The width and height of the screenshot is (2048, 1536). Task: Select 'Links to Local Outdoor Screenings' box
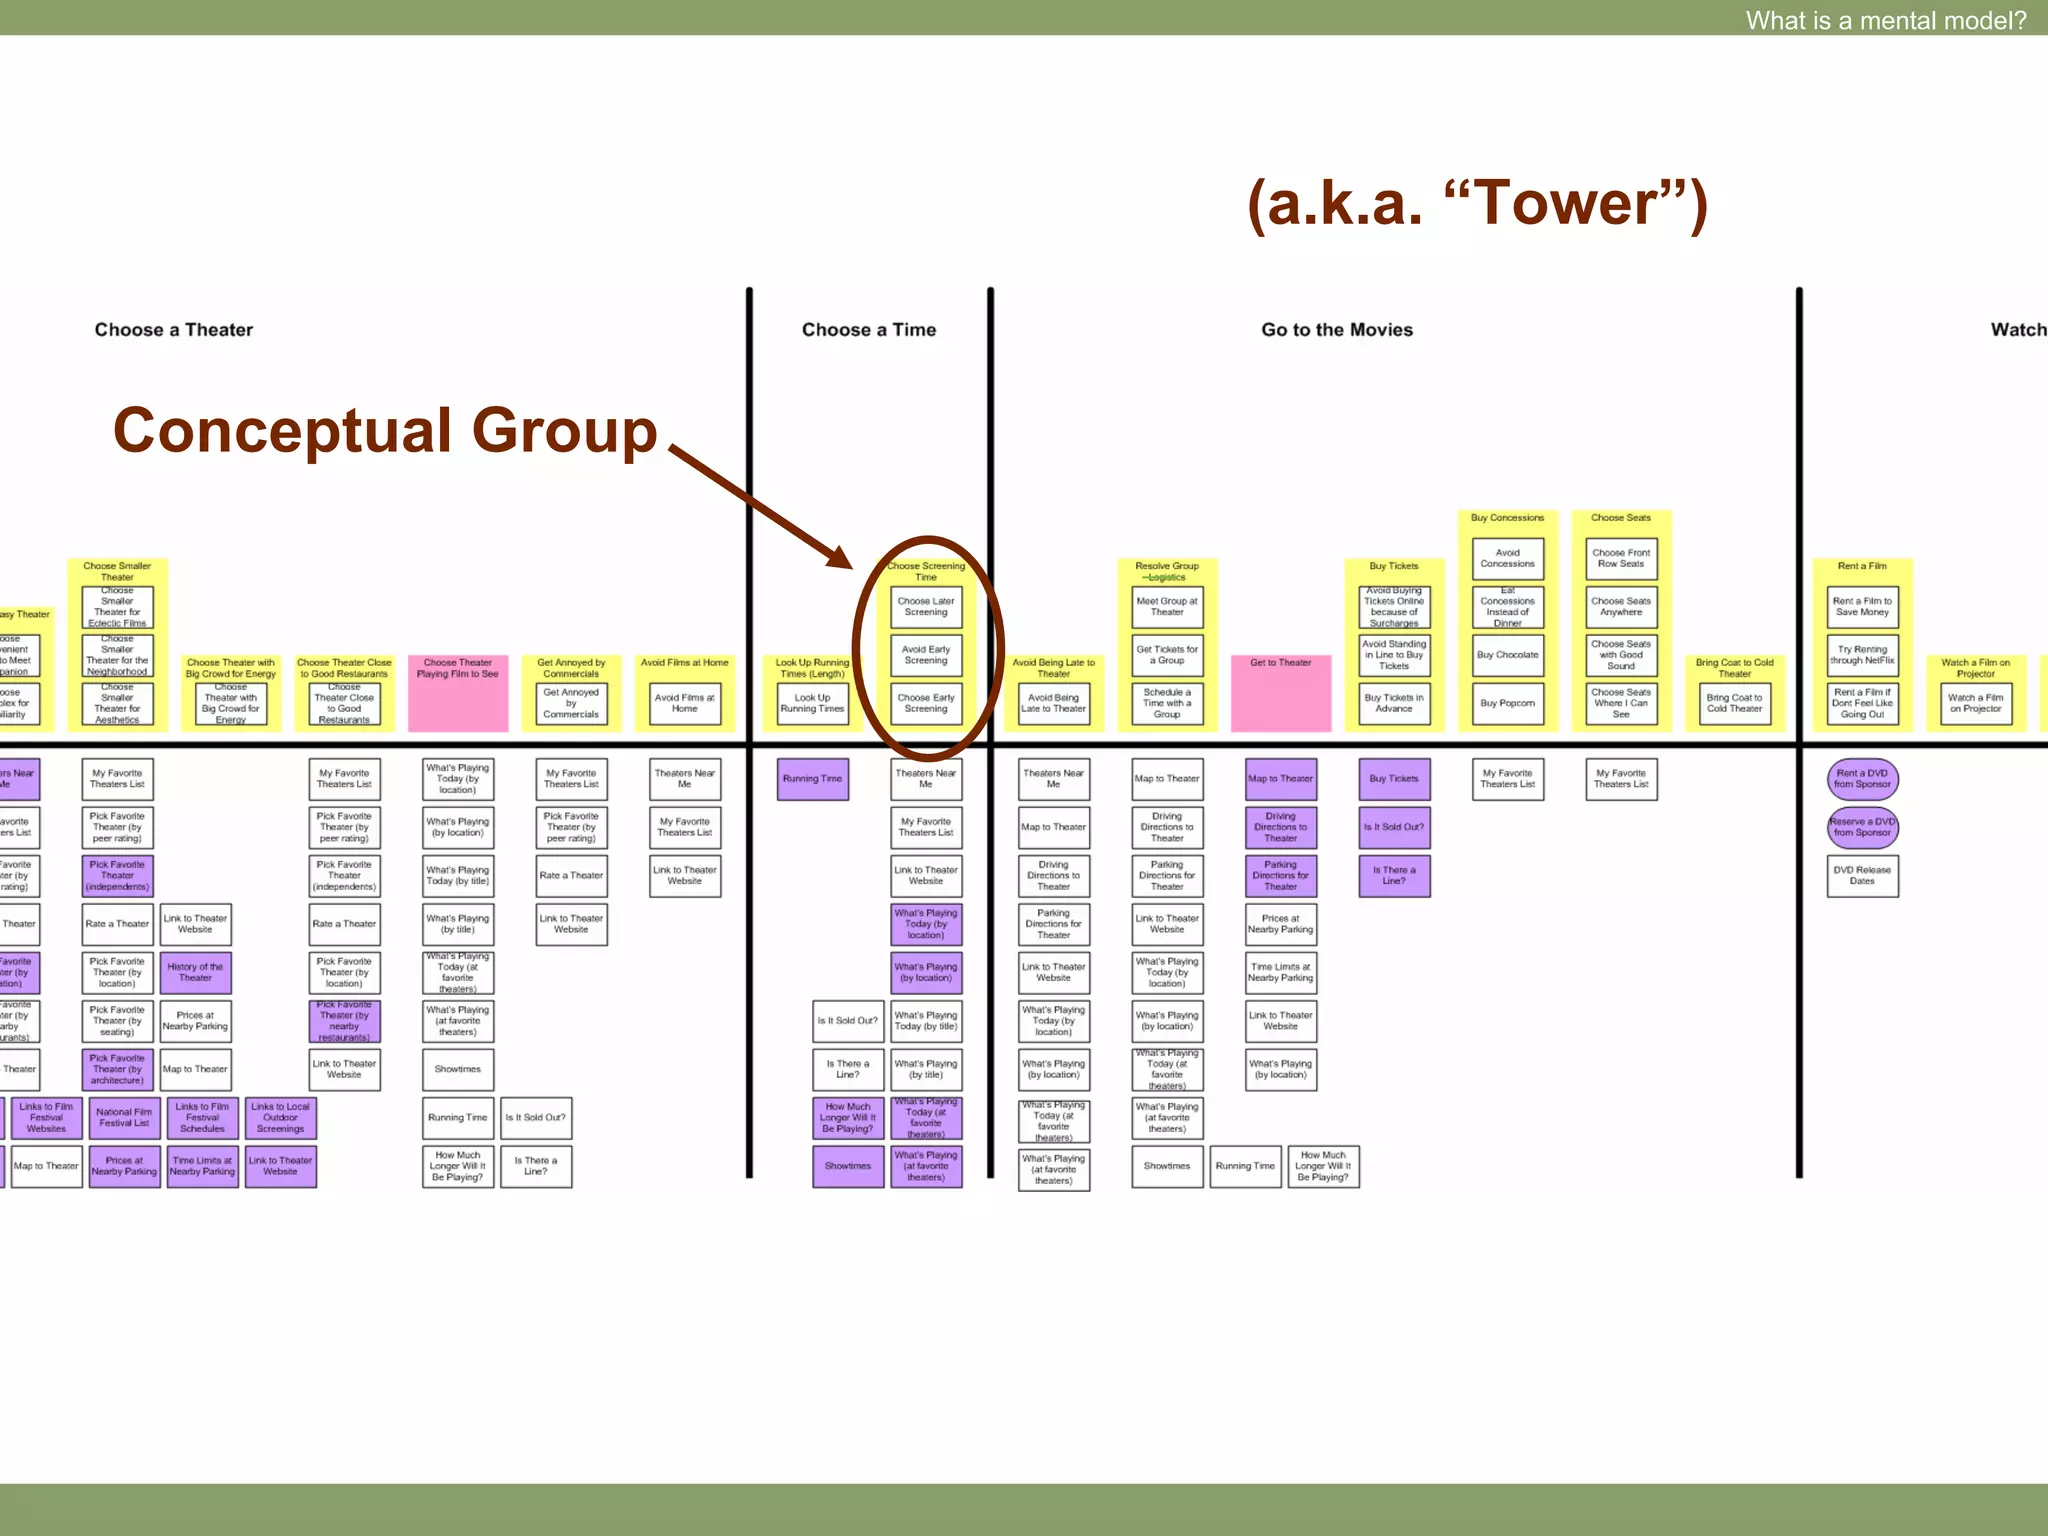click(280, 1117)
